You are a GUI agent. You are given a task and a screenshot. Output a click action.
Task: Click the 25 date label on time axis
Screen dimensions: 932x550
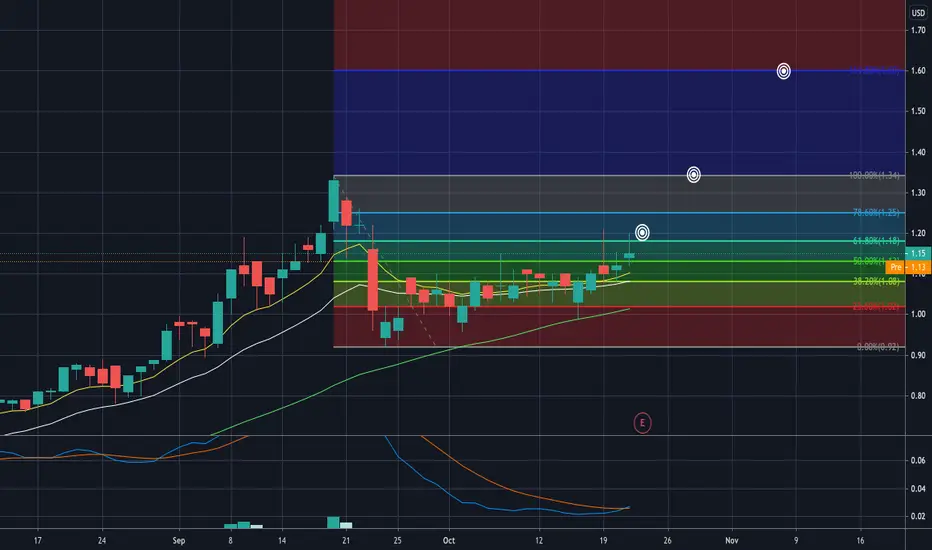(x=398, y=540)
